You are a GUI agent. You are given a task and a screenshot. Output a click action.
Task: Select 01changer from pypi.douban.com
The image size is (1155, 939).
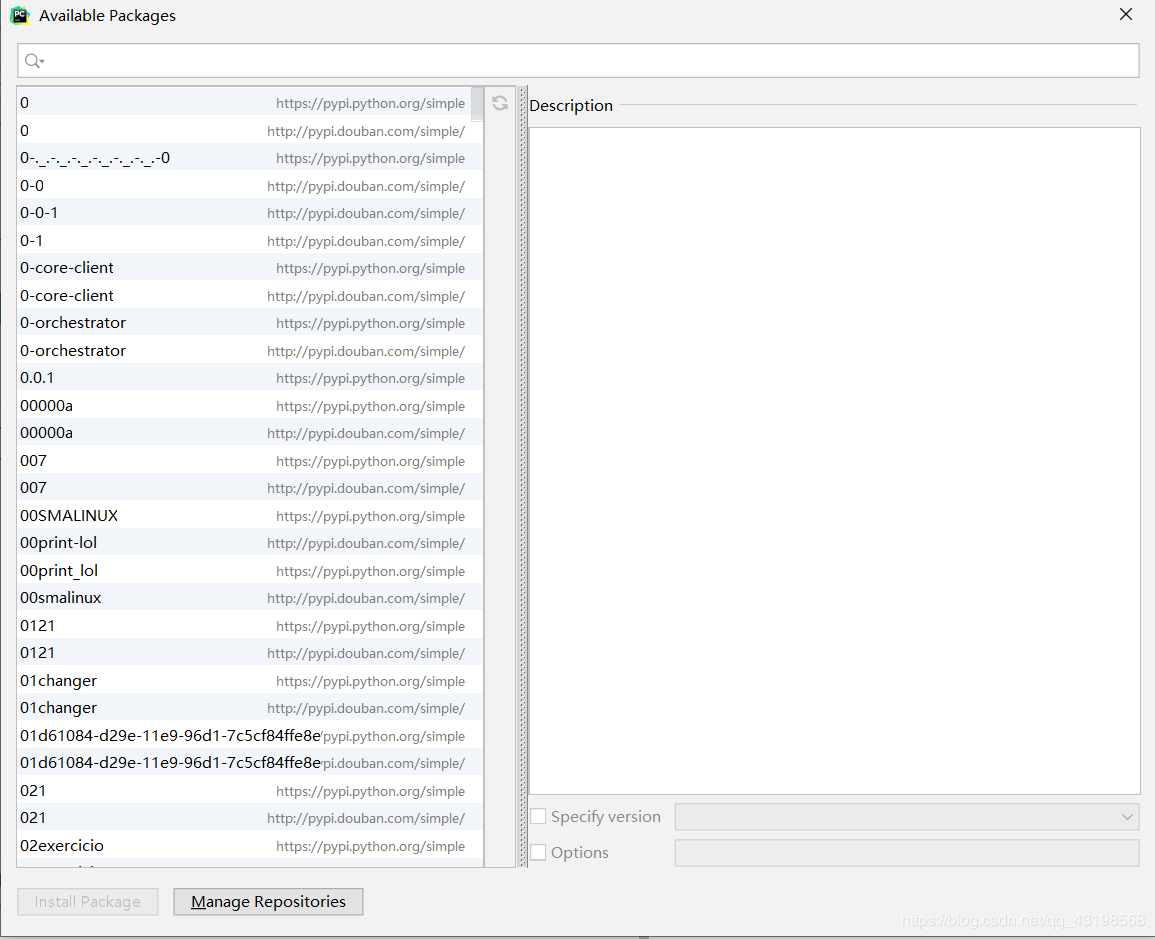250,708
